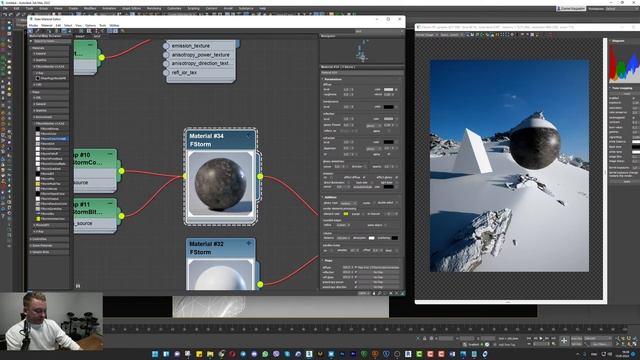Collapse the Maps rollout in parameter editor

tap(361, 260)
